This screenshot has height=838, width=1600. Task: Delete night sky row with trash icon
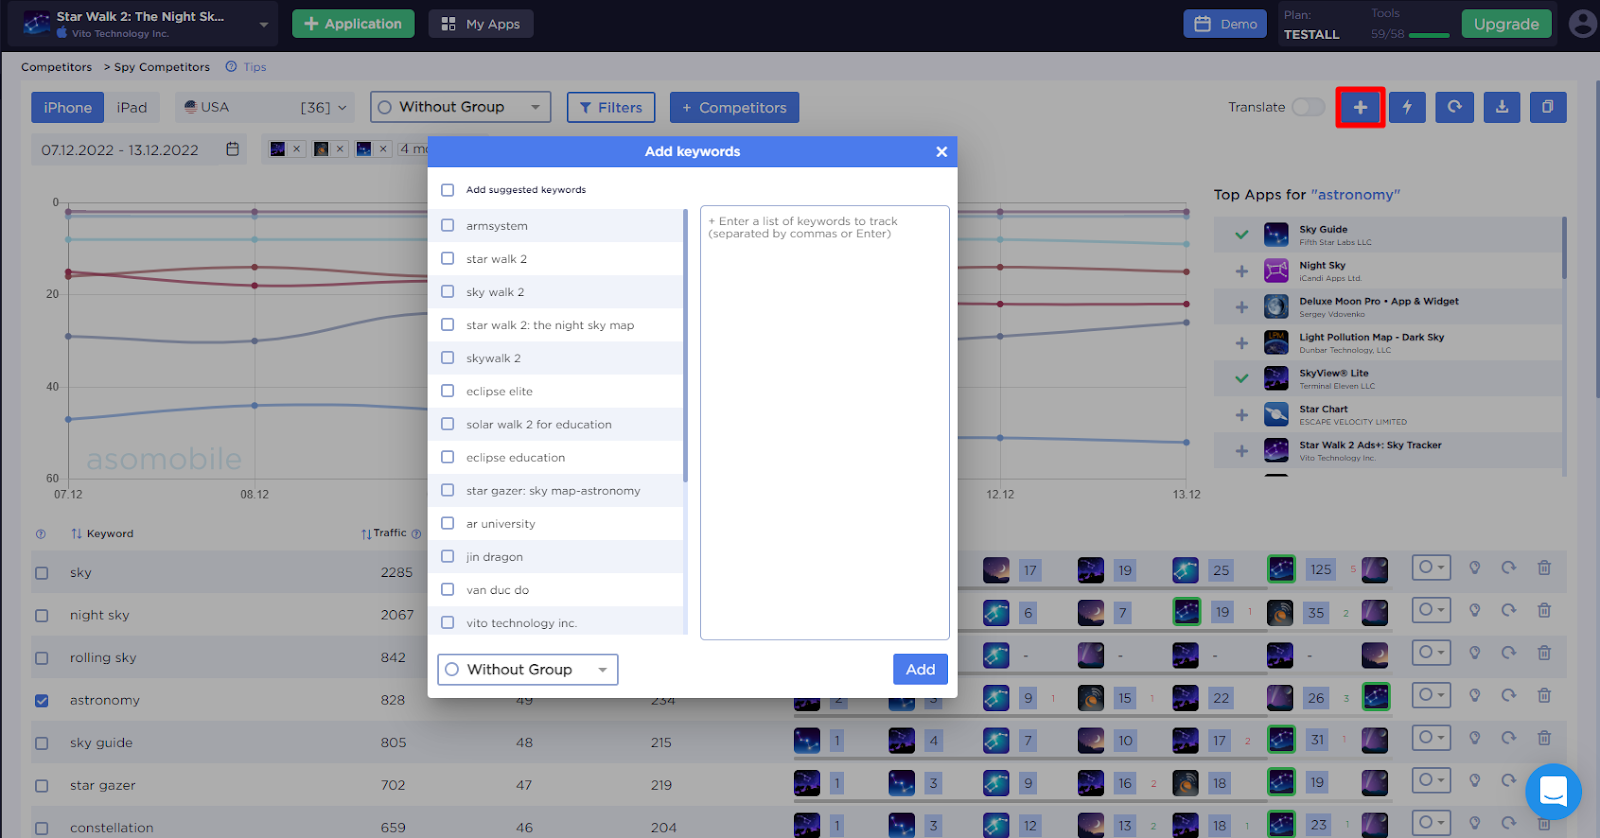pos(1544,610)
